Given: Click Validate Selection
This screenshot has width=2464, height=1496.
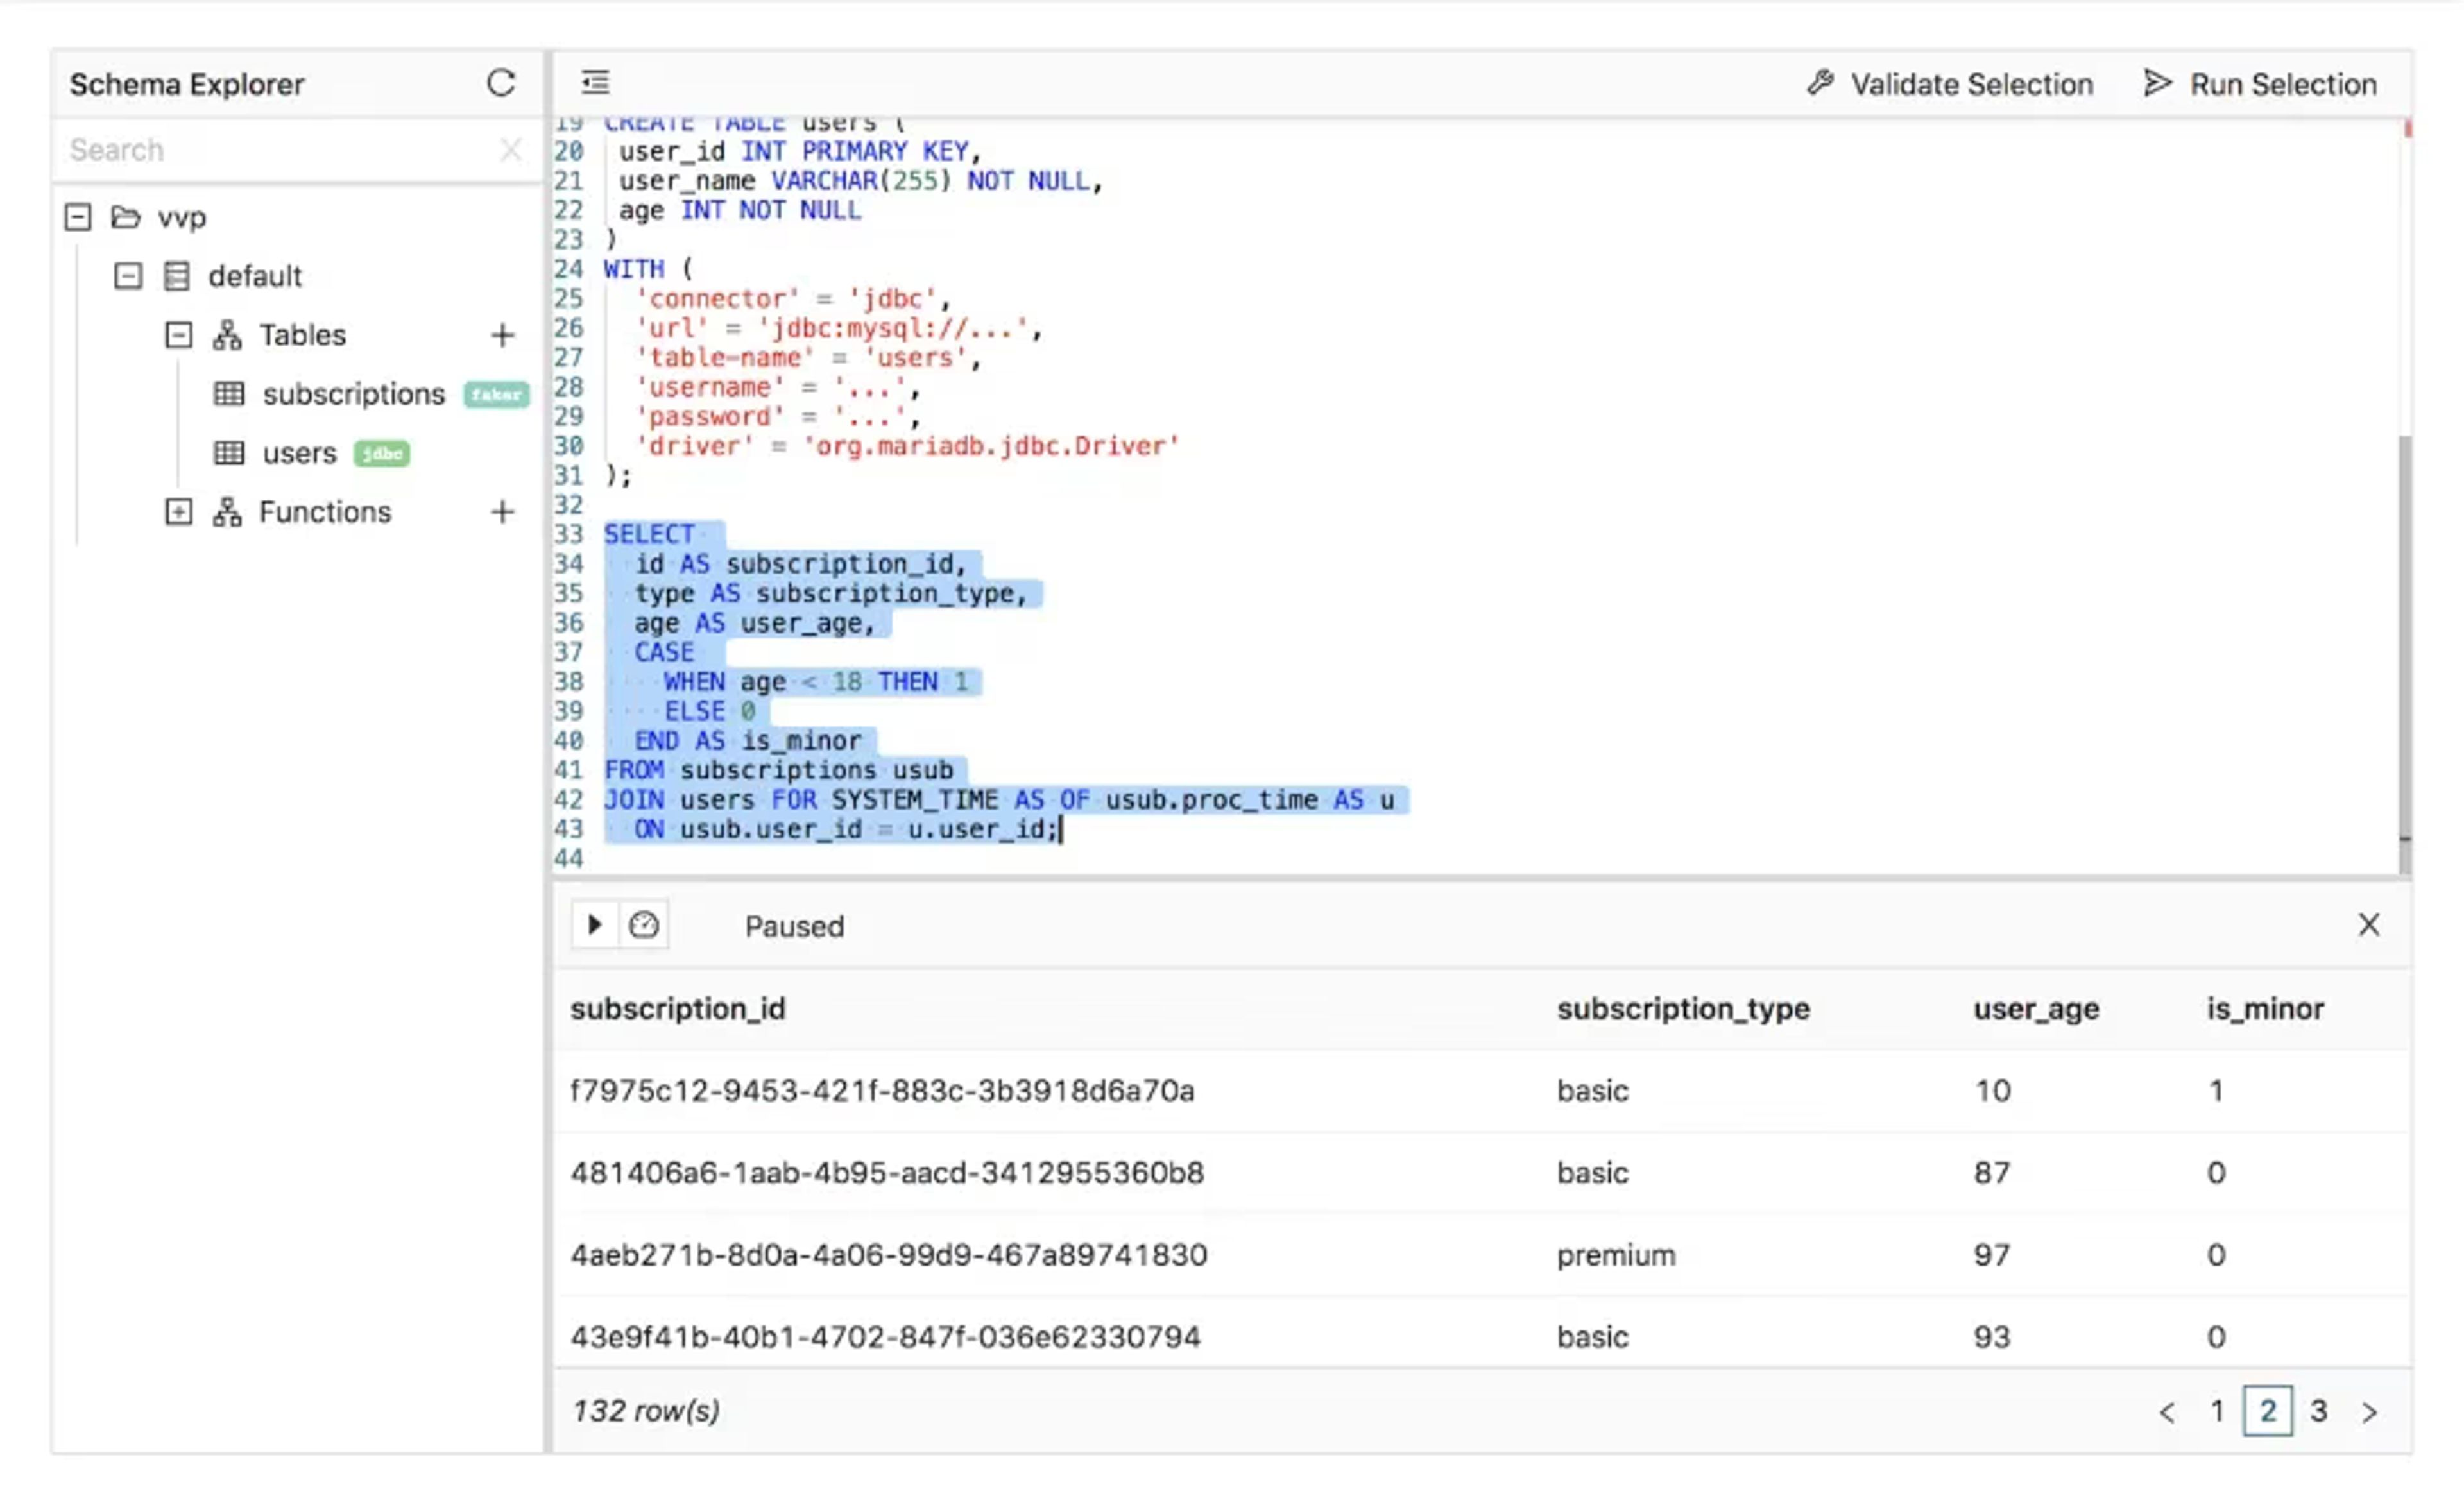Looking at the screenshot, I should click(1950, 84).
